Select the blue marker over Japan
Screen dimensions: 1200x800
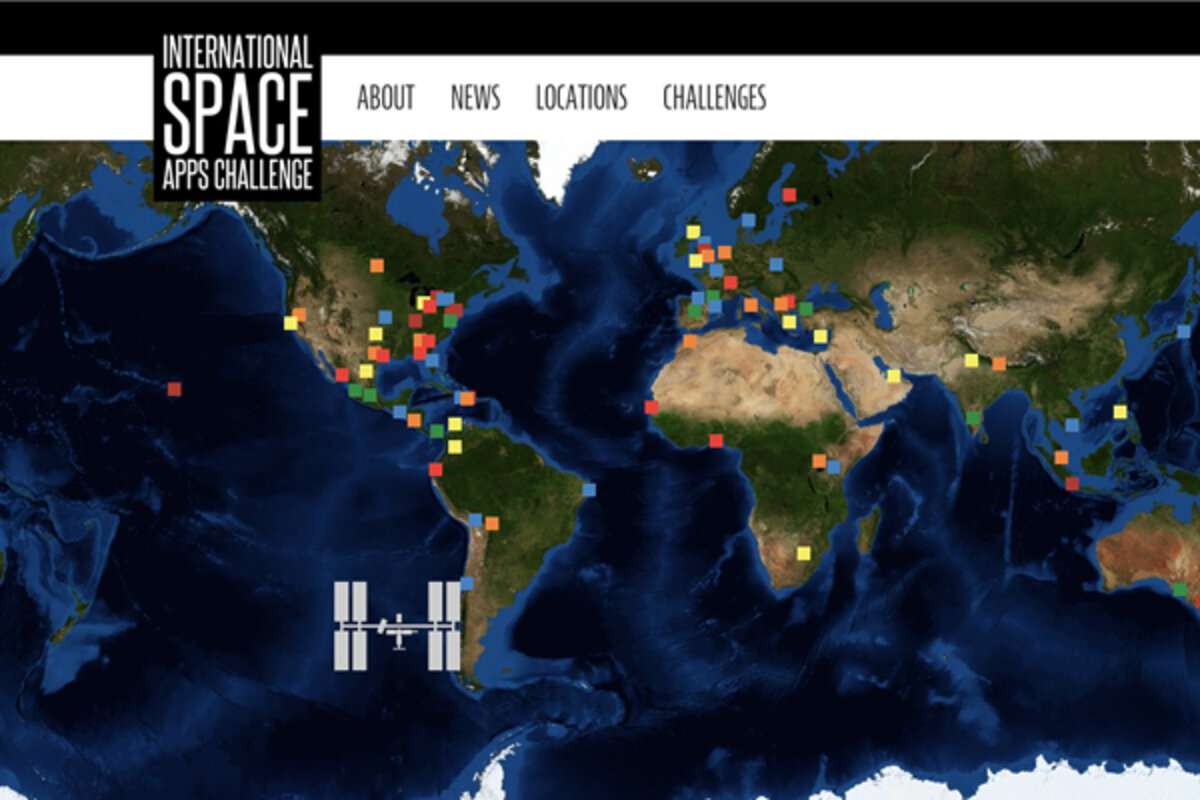pyautogui.click(x=1184, y=331)
